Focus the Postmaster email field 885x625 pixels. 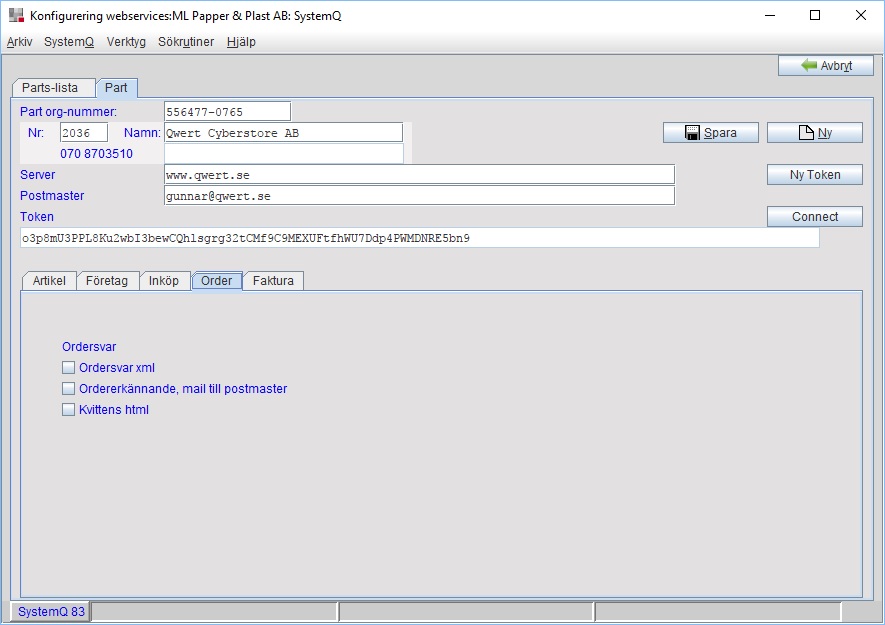pyautogui.click(x=419, y=196)
